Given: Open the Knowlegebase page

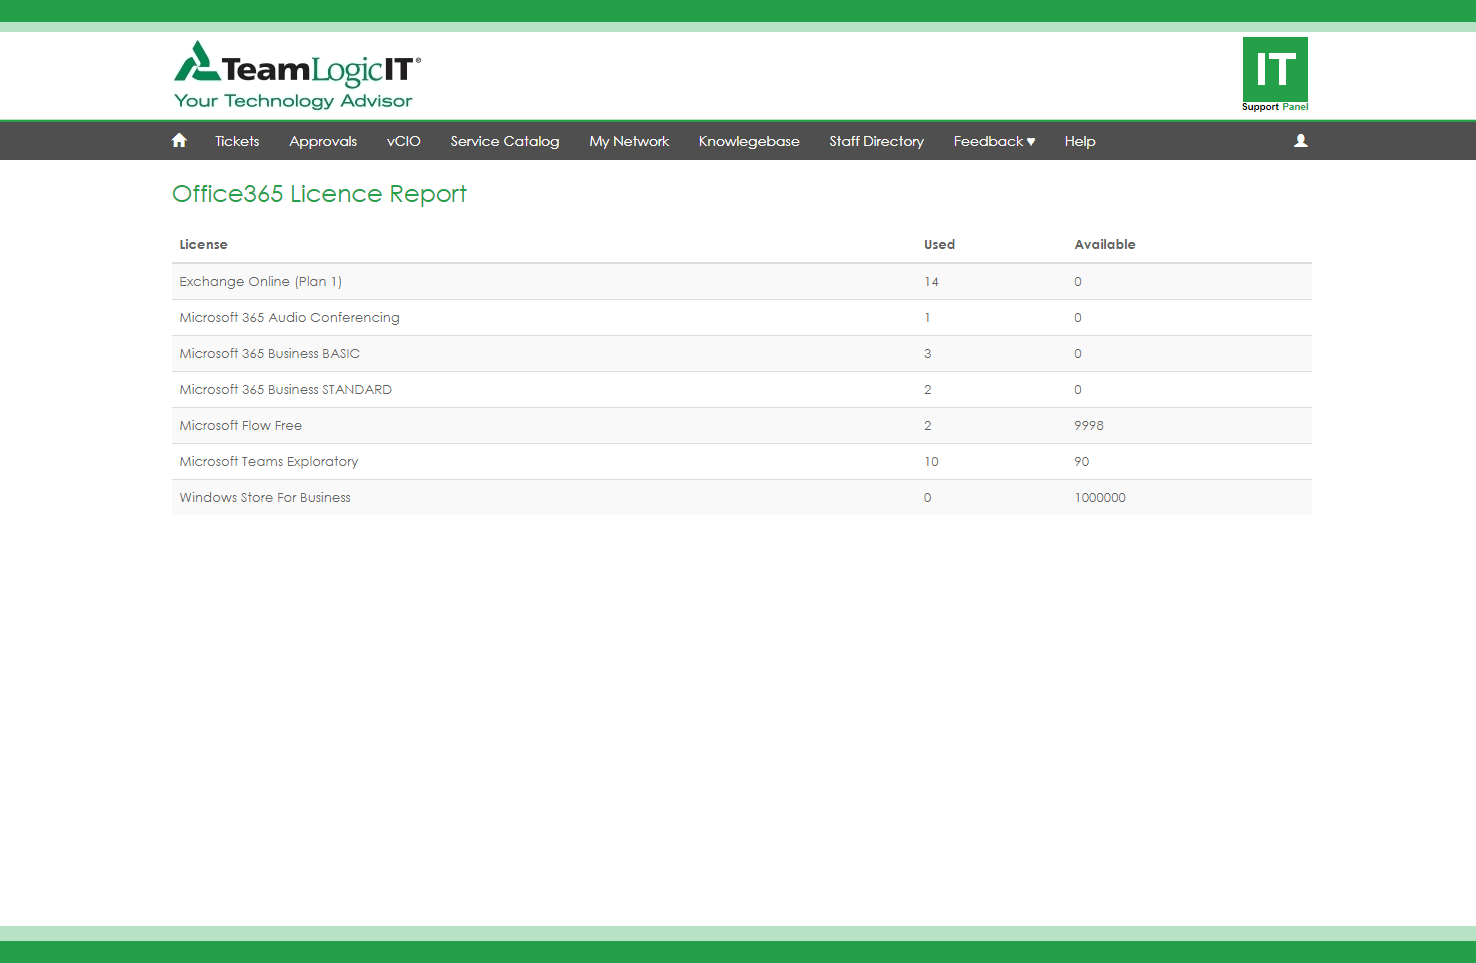Looking at the screenshot, I should coord(749,141).
